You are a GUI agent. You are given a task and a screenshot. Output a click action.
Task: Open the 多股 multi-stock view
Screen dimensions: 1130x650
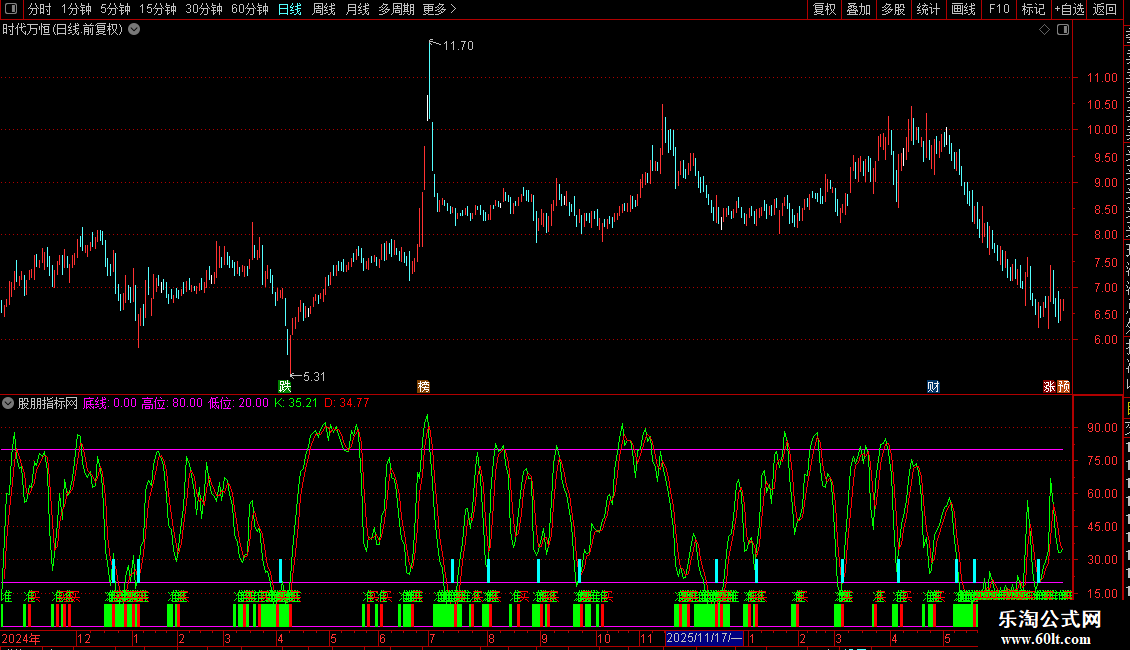point(893,9)
